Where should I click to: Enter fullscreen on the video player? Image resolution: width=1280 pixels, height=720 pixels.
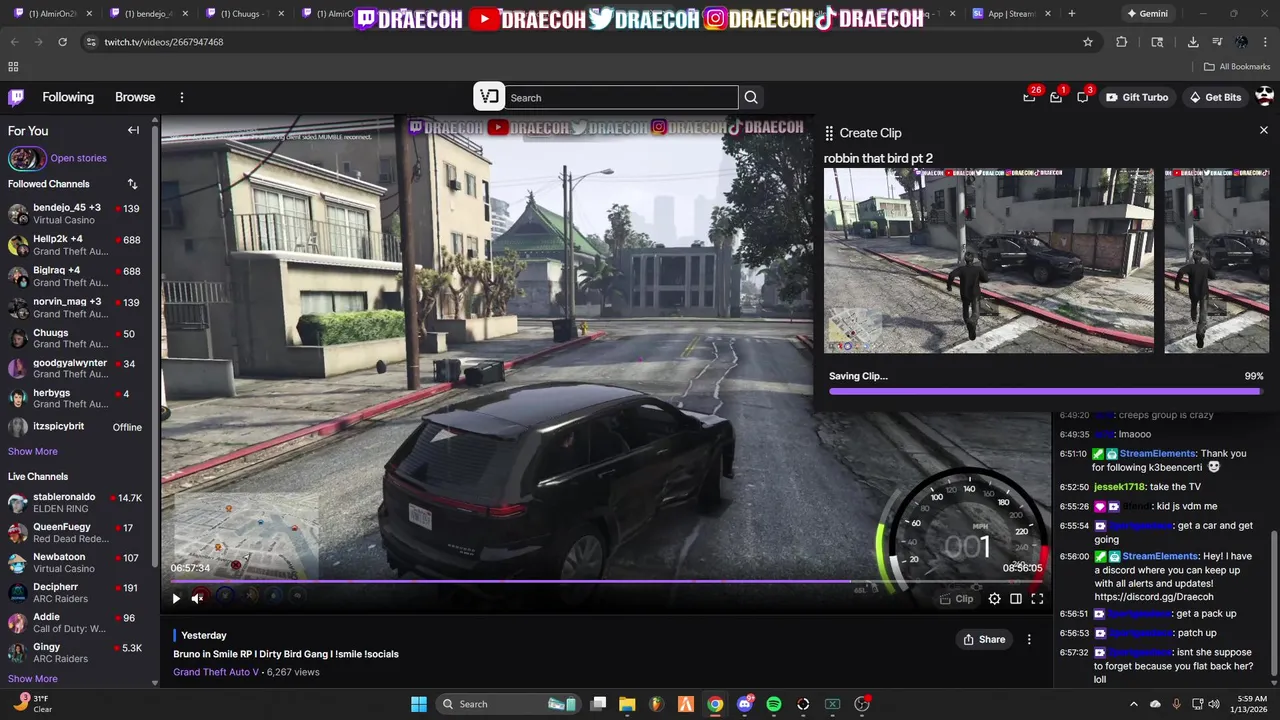click(1037, 599)
